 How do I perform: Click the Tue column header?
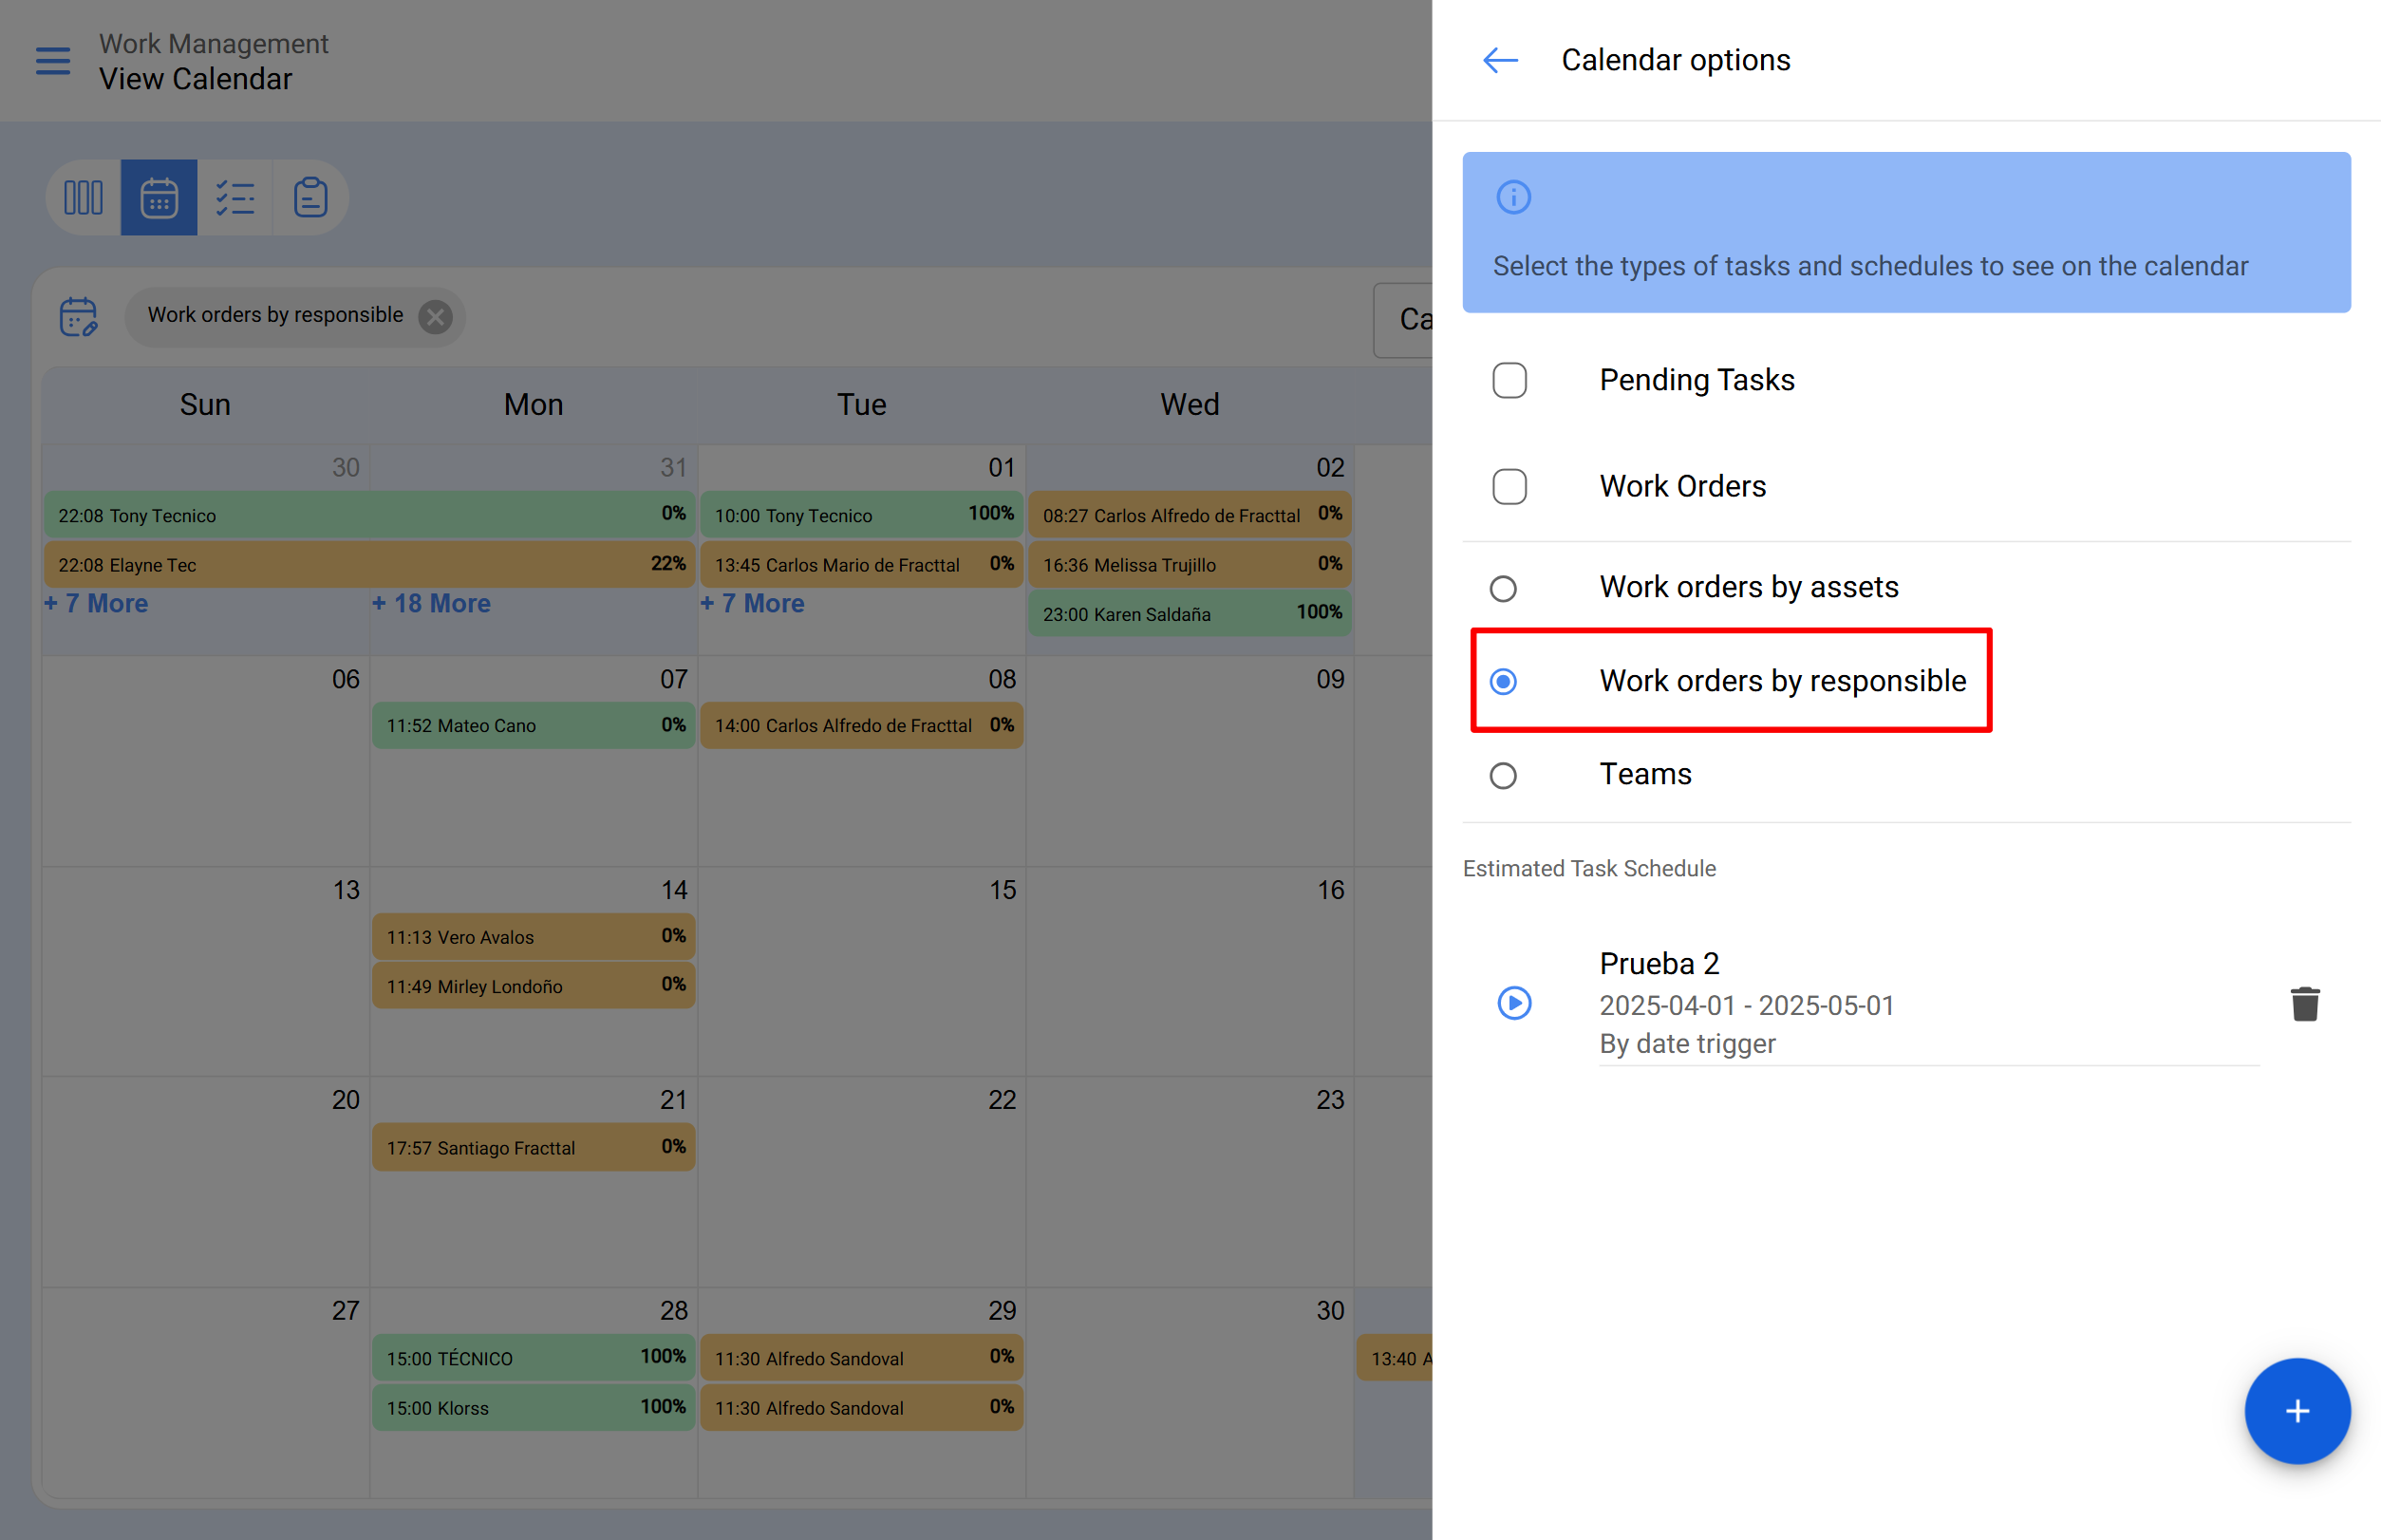861,405
